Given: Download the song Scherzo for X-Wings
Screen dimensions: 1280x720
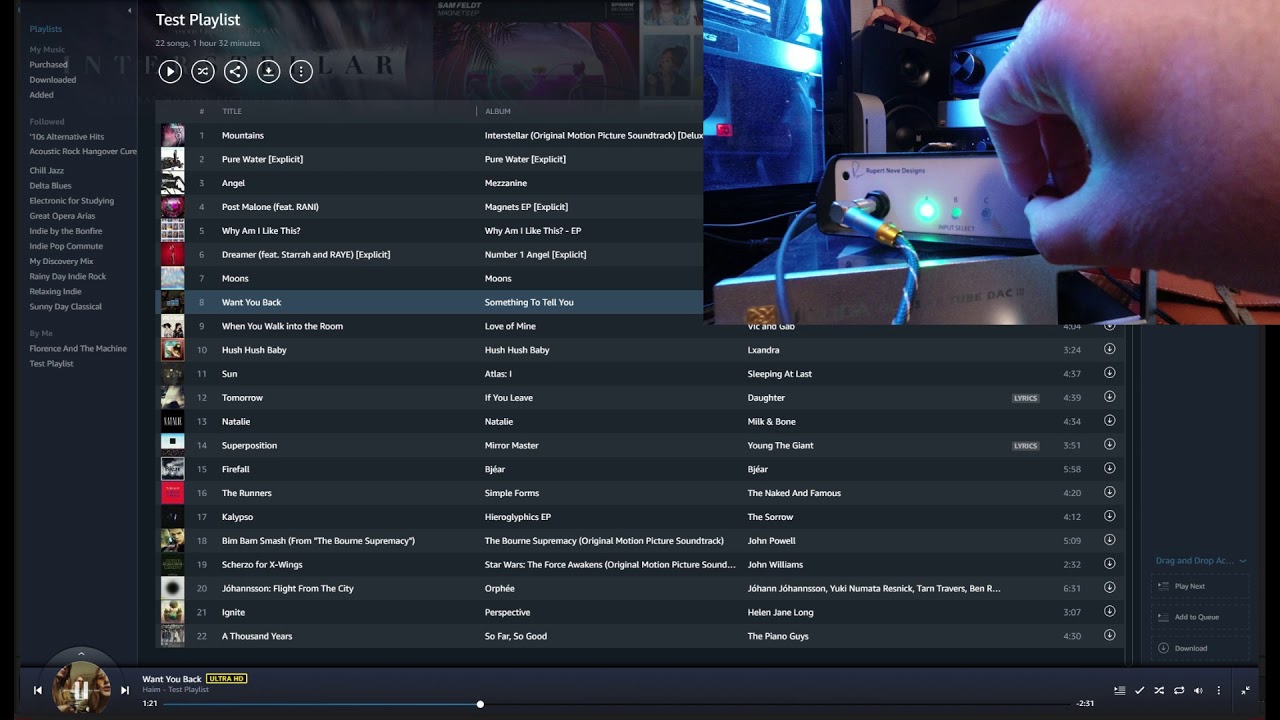Looking at the screenshot, I should [x=1109, y=564].
